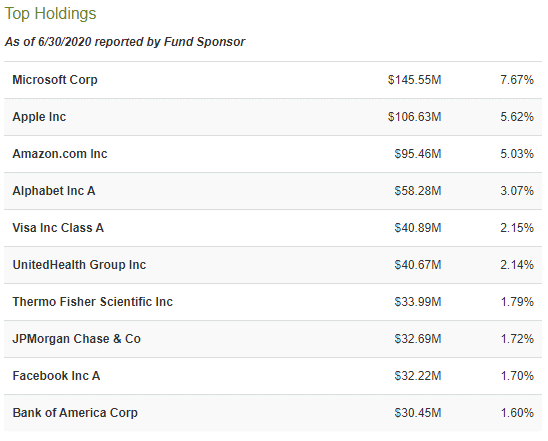Click the As of 6/30/2020 subtitle
The width and height of the screenshot is (548, 441).
[125, 42]
